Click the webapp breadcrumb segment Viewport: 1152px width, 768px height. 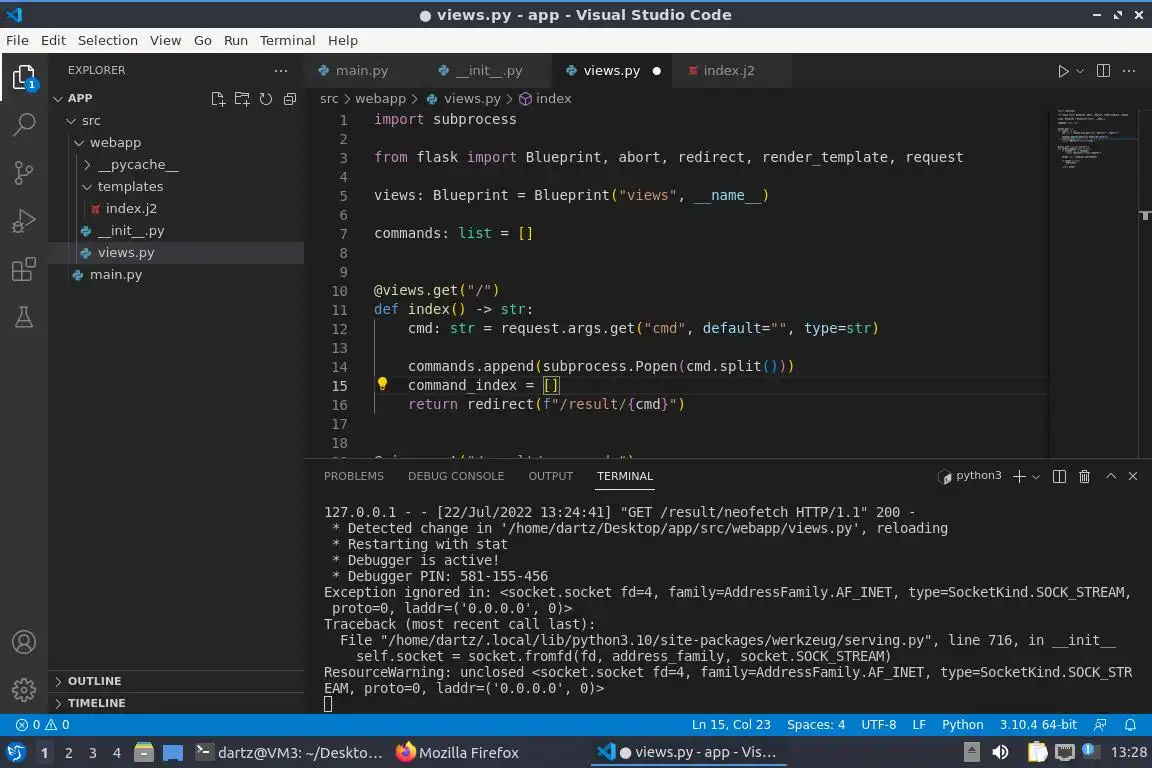pyautogui.click(x=380, y=98)
